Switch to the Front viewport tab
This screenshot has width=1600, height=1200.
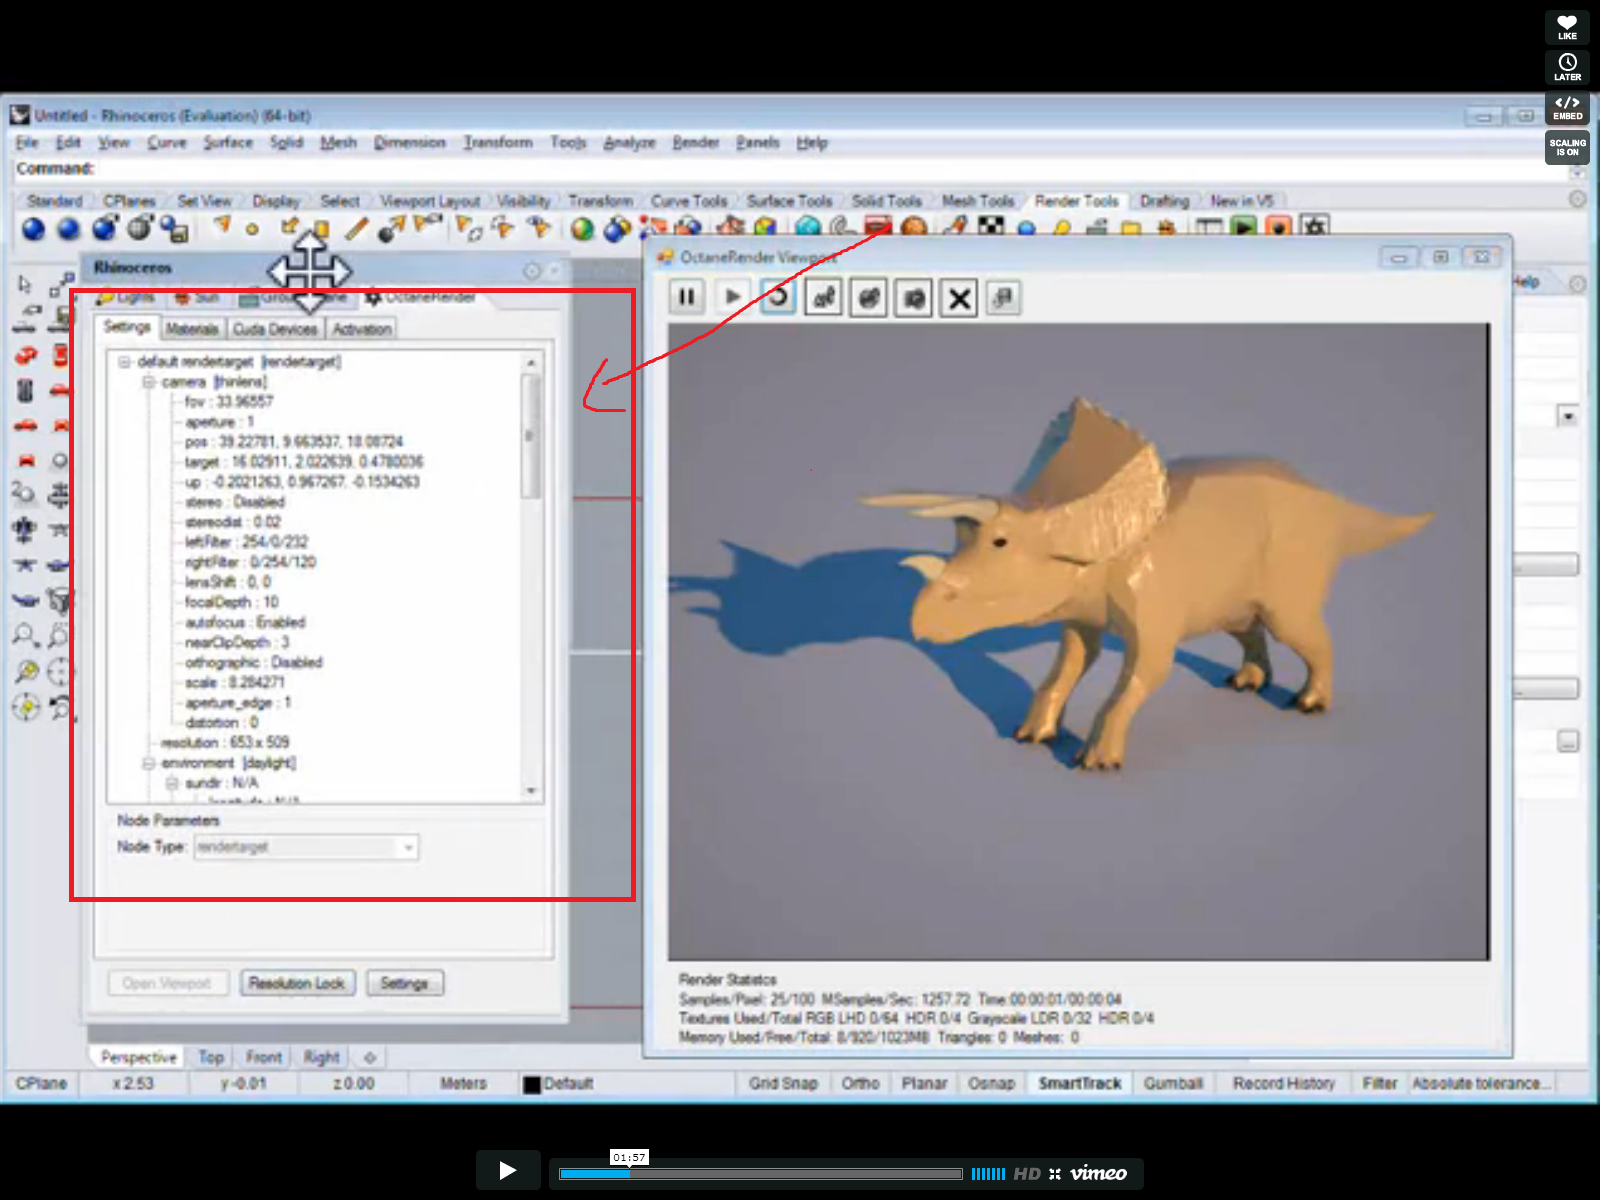(264, 1057)
